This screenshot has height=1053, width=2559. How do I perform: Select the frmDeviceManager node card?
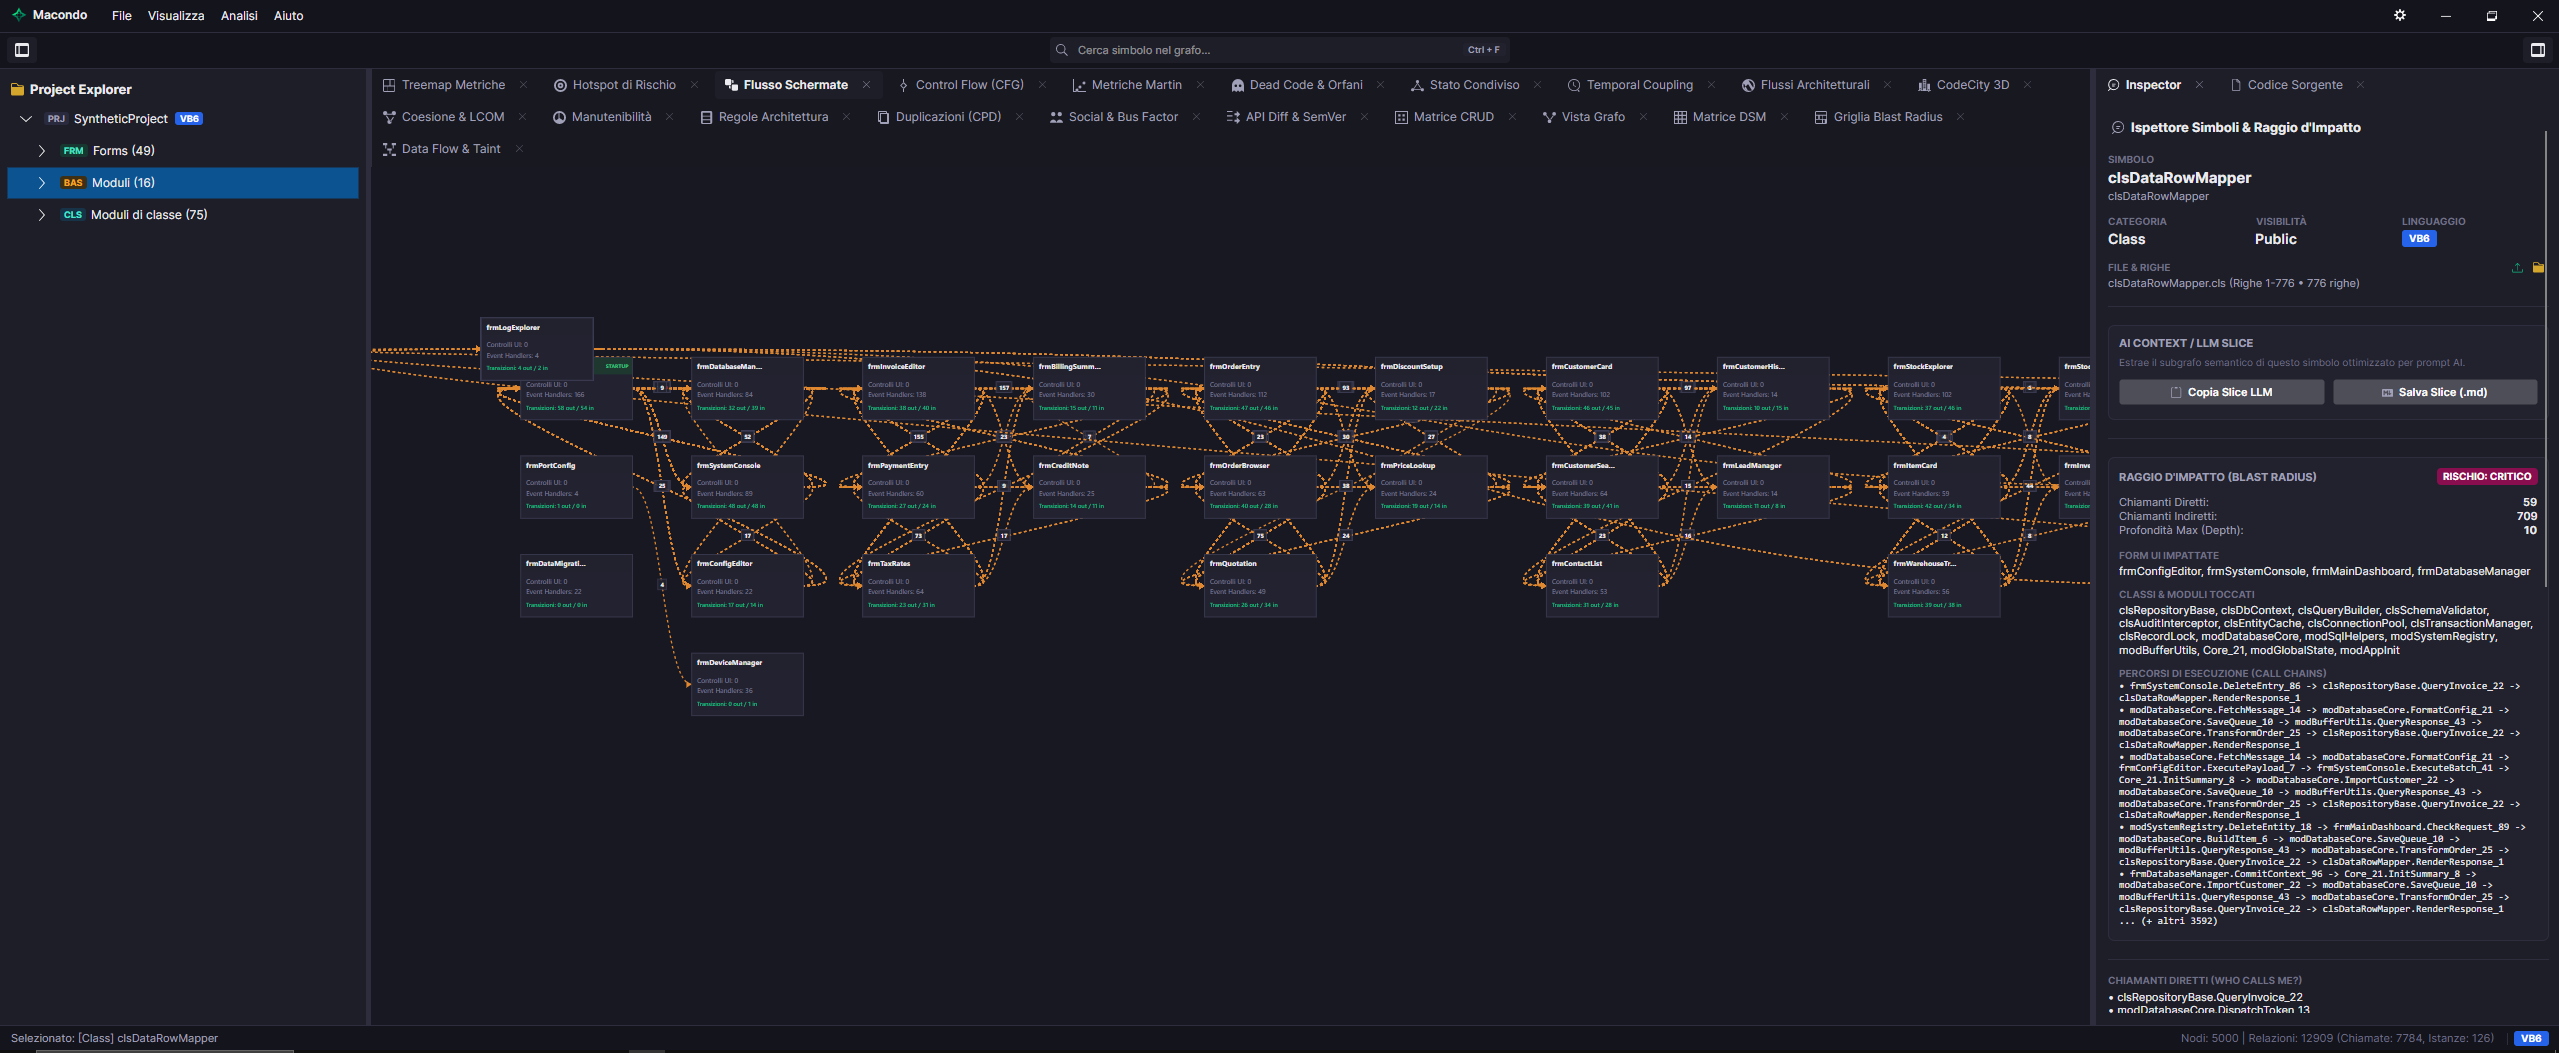[x=747, y=684]
